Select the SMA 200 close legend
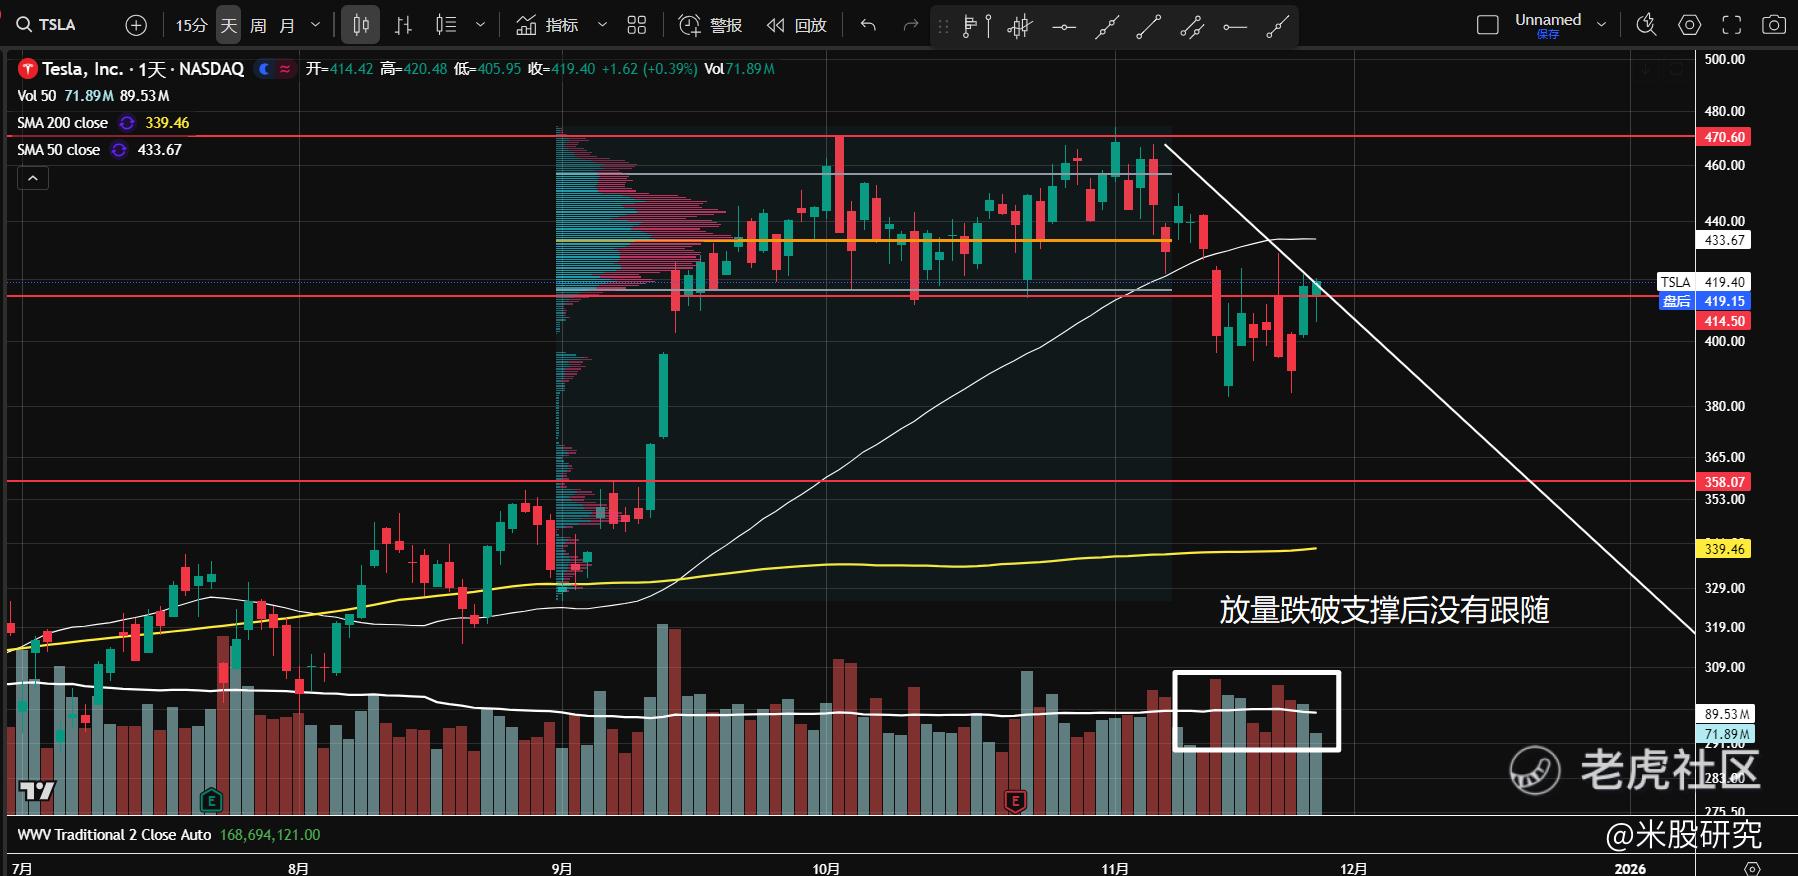1798x876 pixels. (x=62, y=123)
